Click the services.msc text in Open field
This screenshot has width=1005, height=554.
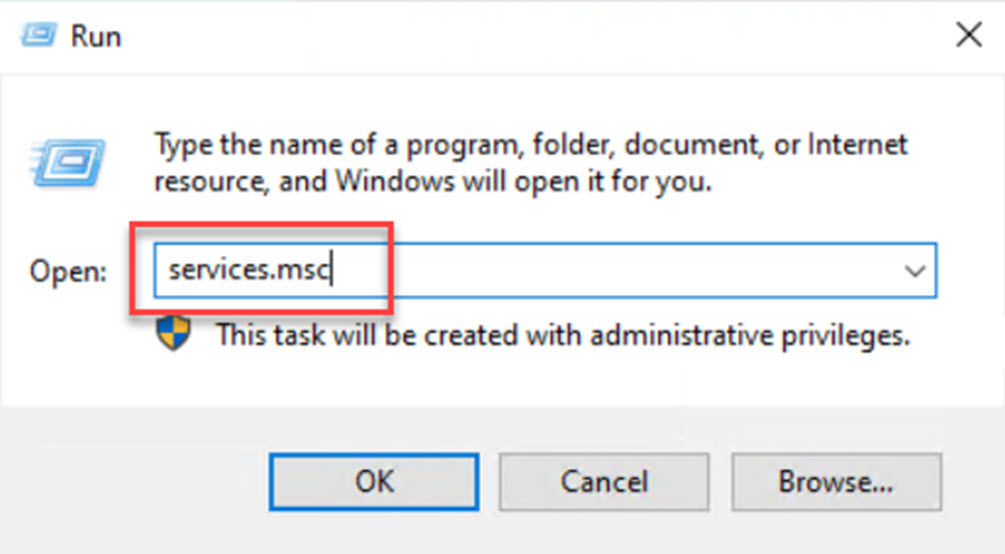coord(249,270)
